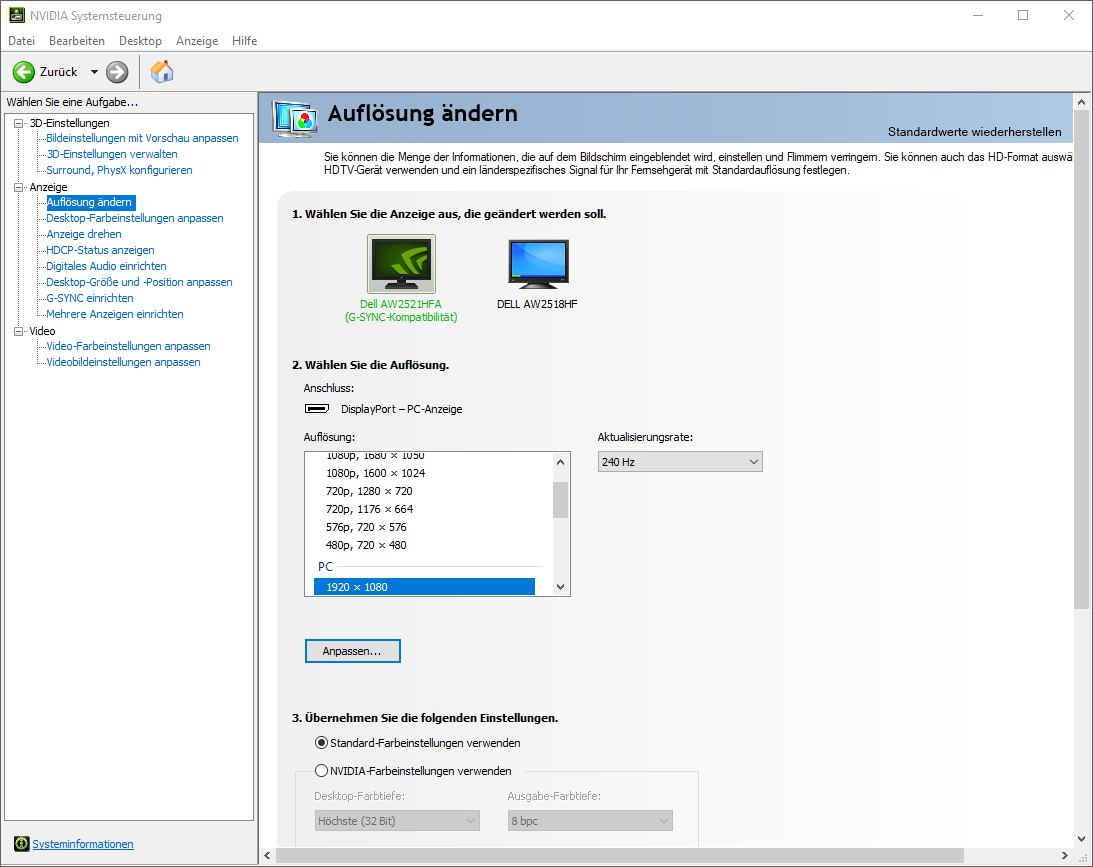Viewport: 1093px width, 867px height.
Task: Click the horizontal scrollbar left arrow
Action: tap(268, 855)
